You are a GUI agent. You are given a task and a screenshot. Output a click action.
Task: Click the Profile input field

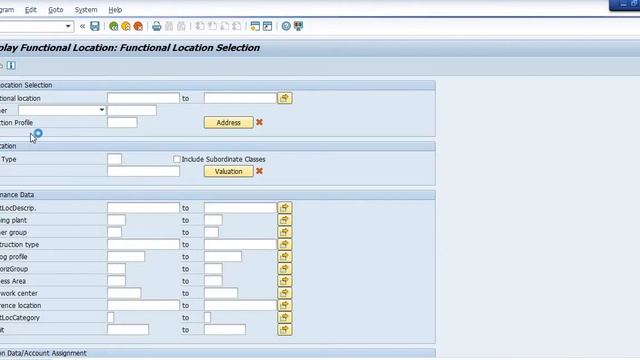122,122
